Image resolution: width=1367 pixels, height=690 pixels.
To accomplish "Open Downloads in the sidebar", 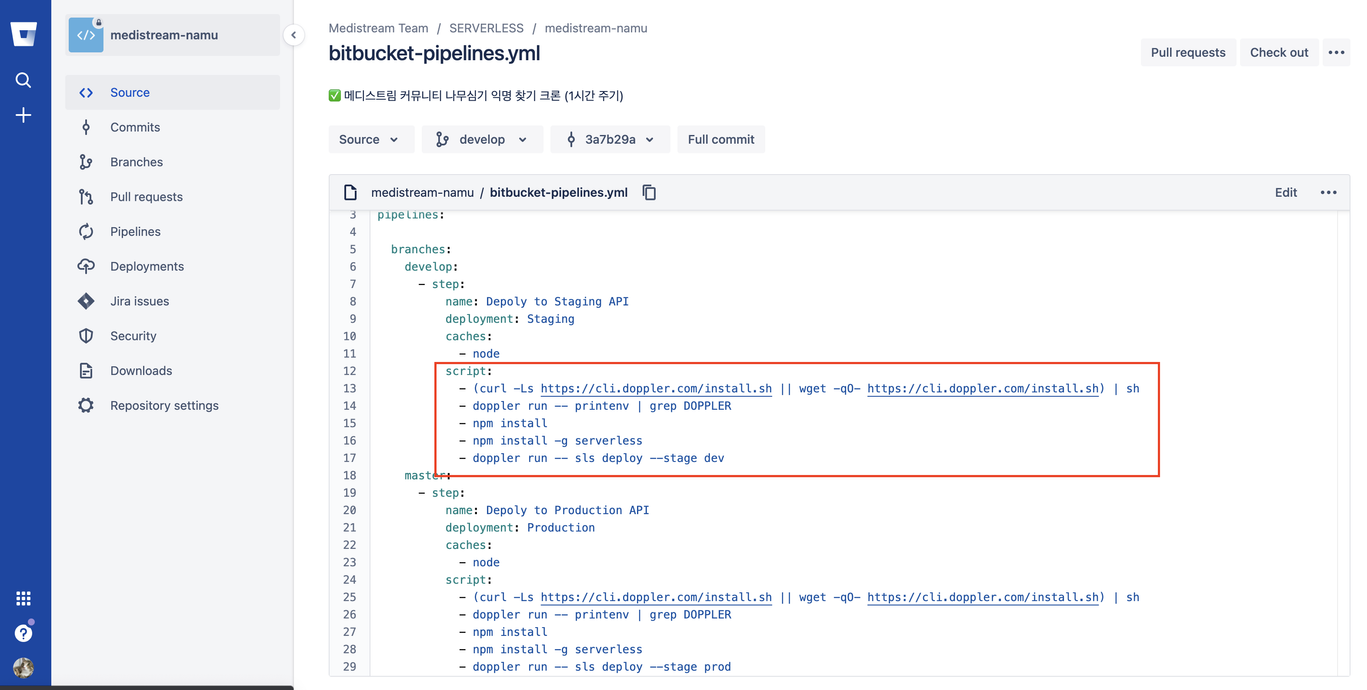I will click(x=173, y=371).
